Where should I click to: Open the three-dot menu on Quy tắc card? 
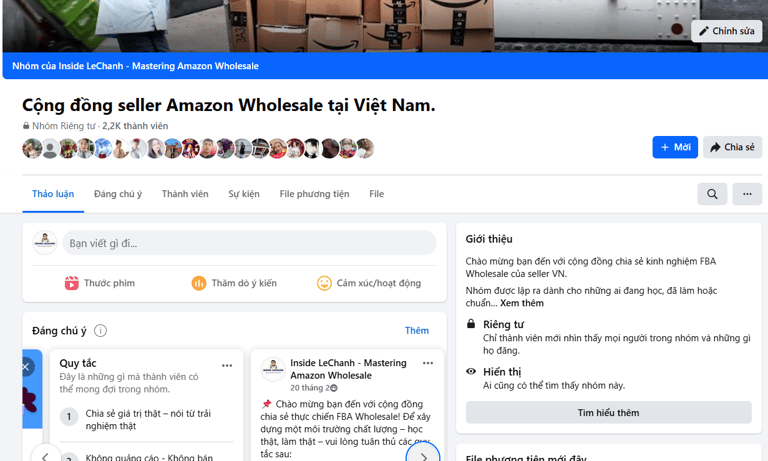tap(227, 365)
